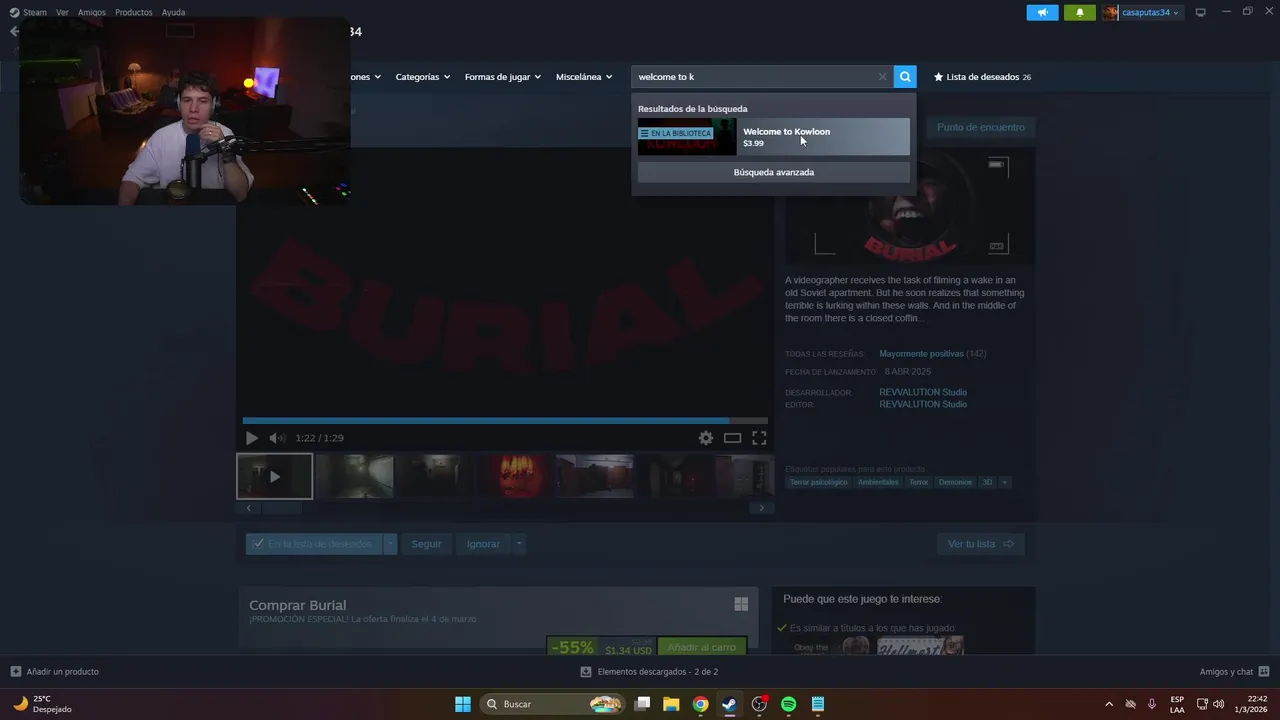Screen dimensions: 1280x720
Task: Expand the Formas de jugar dropdown
Action: [503, 77]
